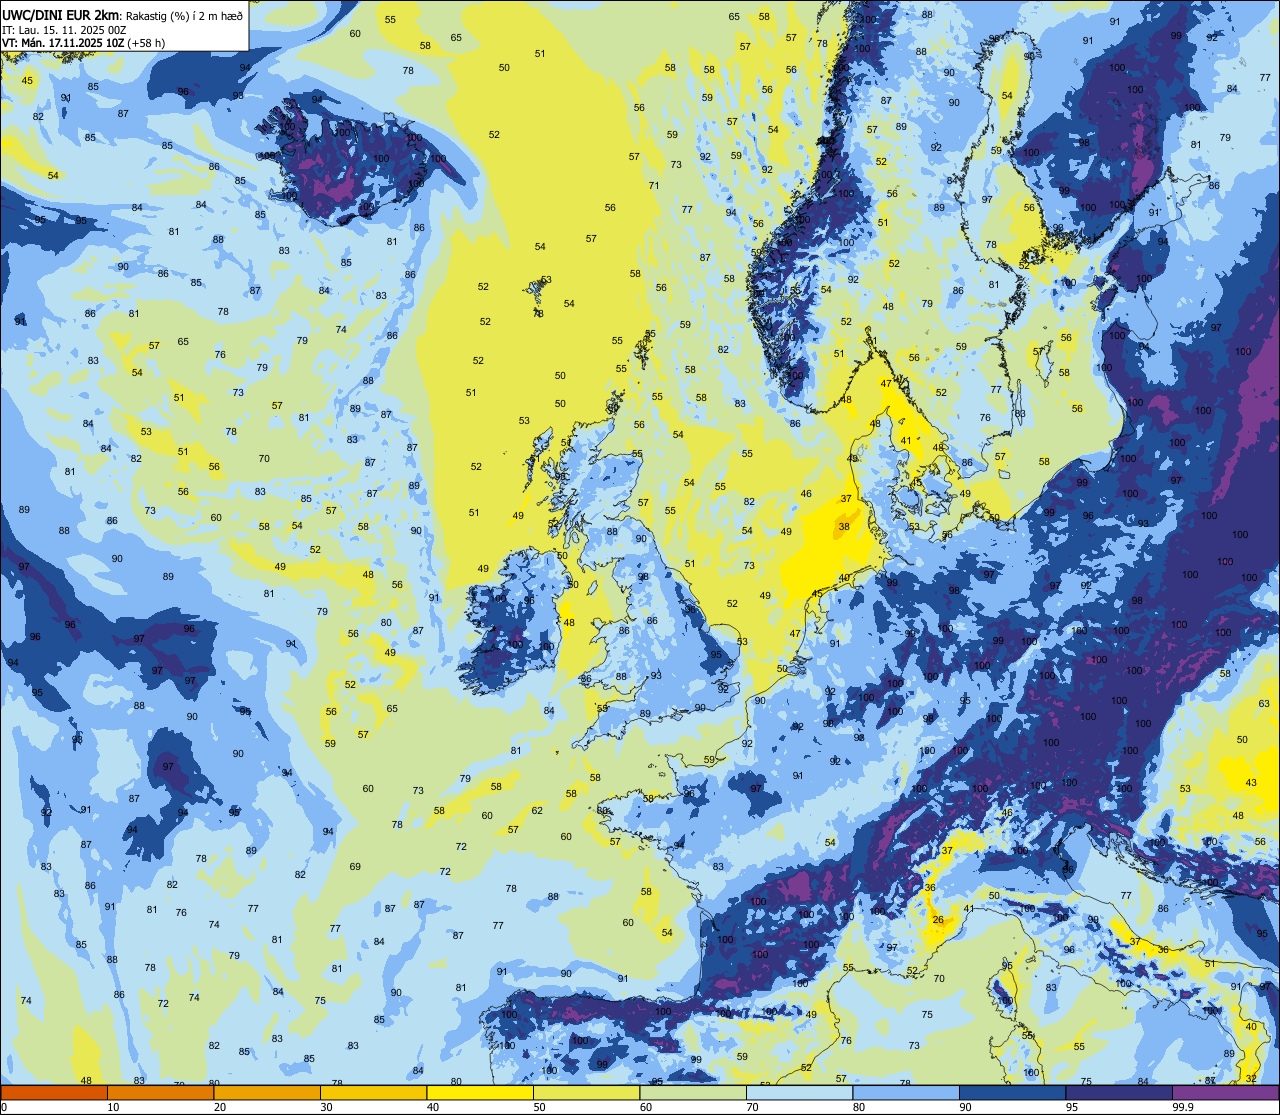This screenshot has width=1280, height=1115.
Task: Click the map value '63' near right edge
Action: pos(1264,704)
